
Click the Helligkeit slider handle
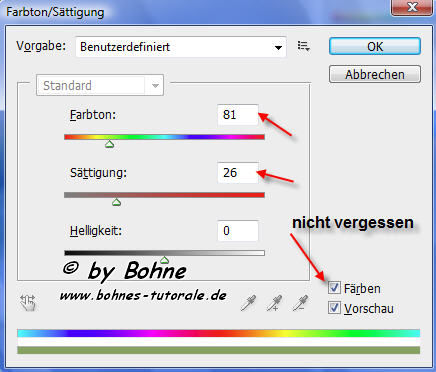(164, 260)
